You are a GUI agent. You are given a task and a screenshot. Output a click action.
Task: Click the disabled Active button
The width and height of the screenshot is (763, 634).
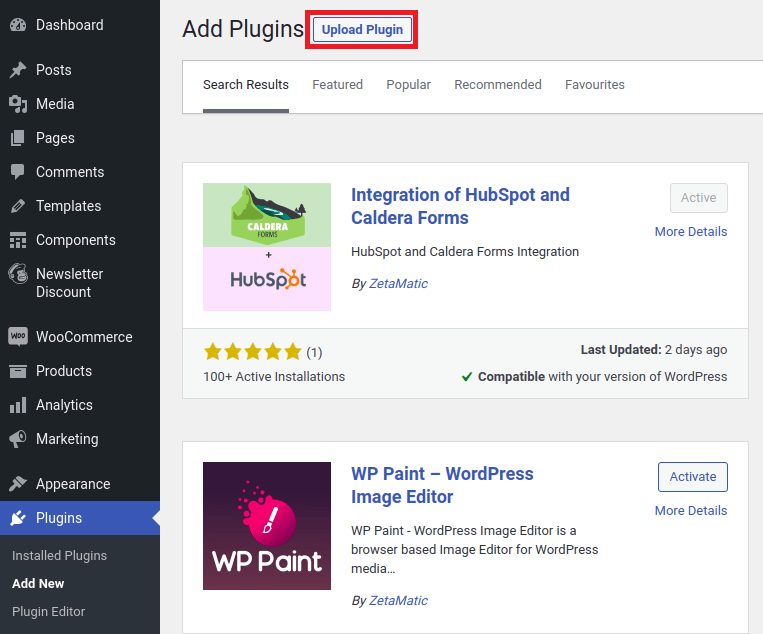tap(698, 198)
